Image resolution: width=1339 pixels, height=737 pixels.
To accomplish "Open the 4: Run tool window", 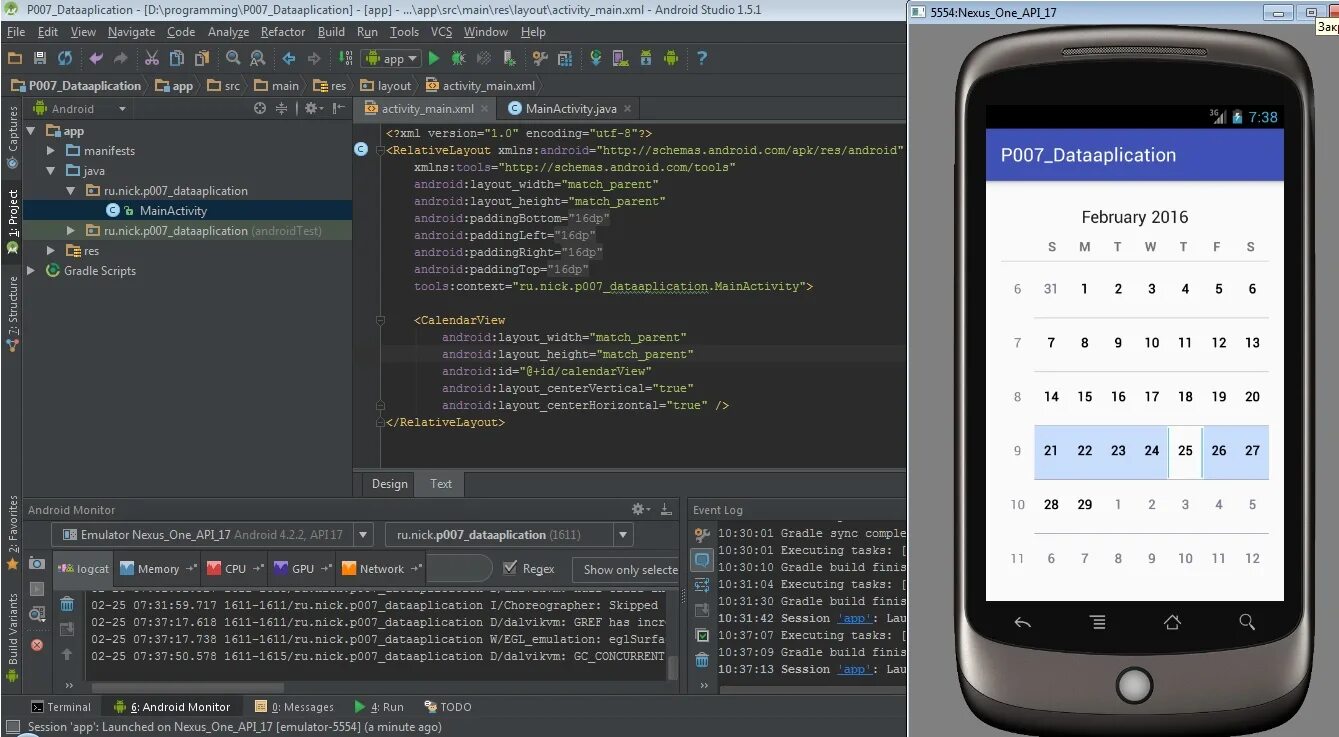I will point(379,707).
